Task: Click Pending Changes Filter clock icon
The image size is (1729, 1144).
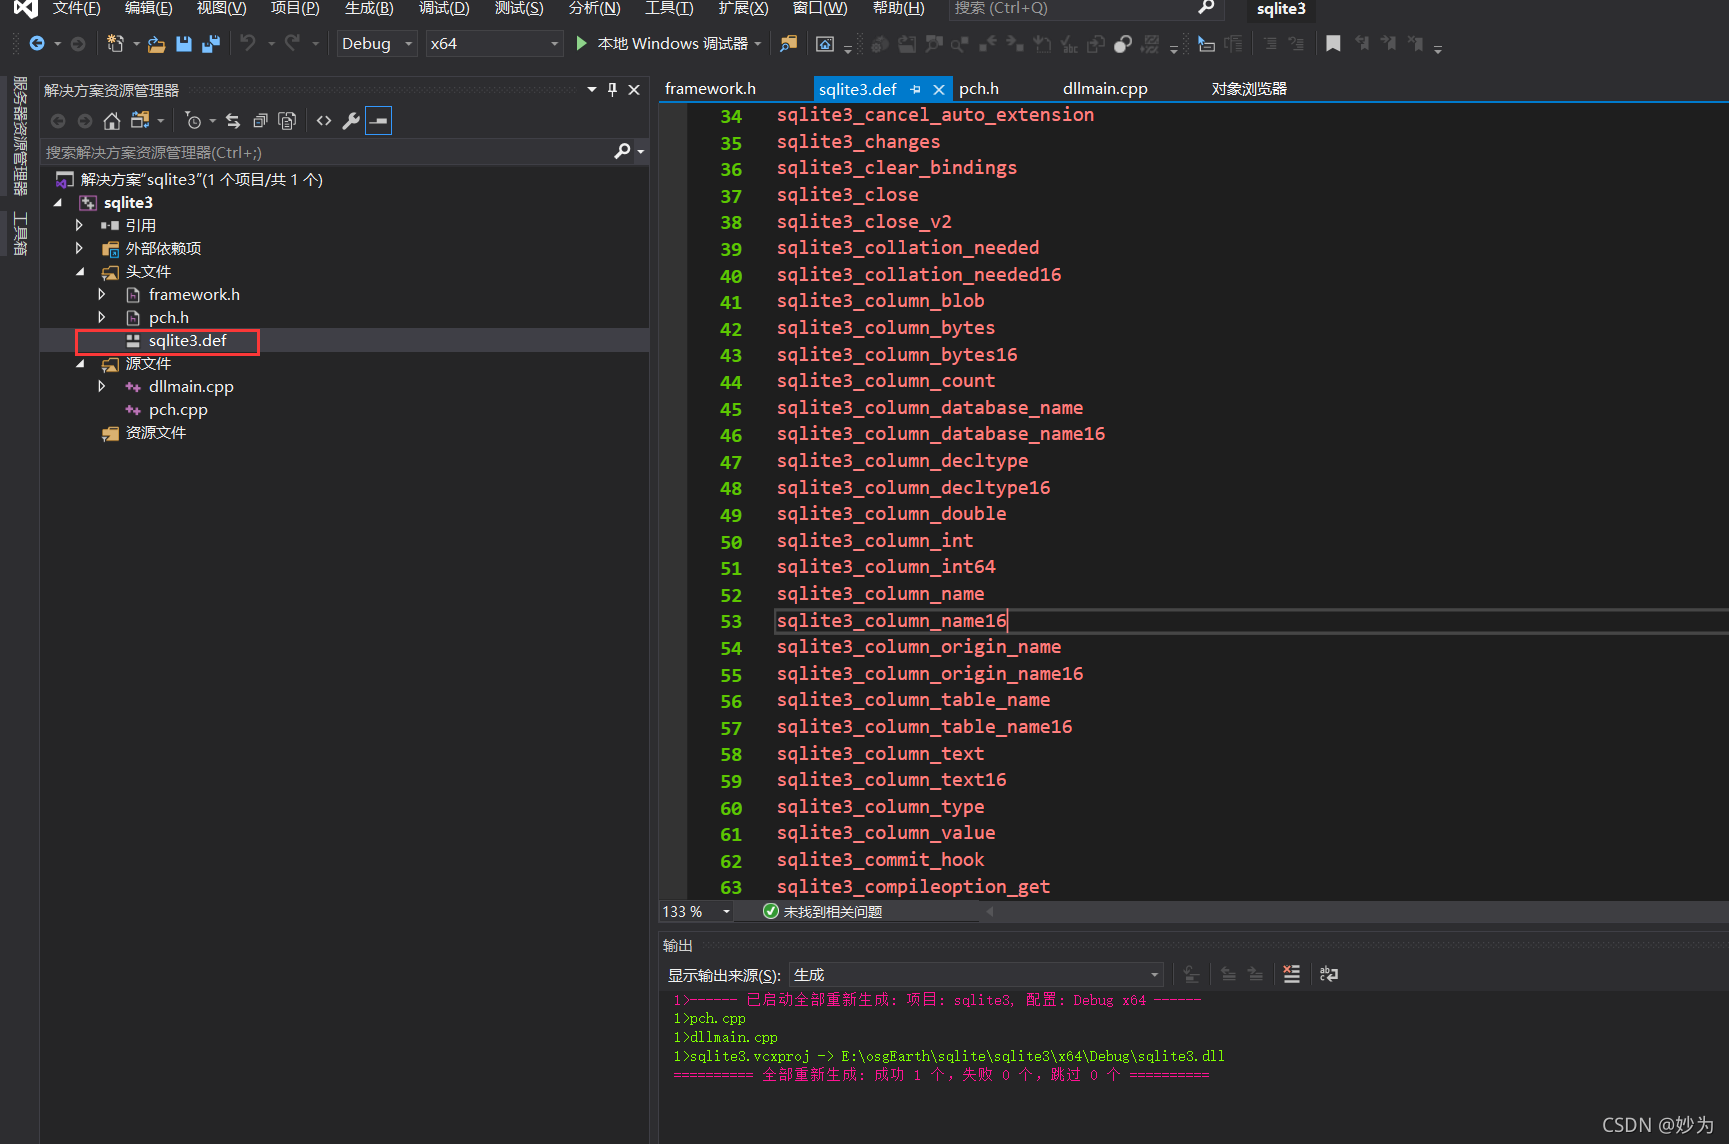Action: tap(194, 121)
